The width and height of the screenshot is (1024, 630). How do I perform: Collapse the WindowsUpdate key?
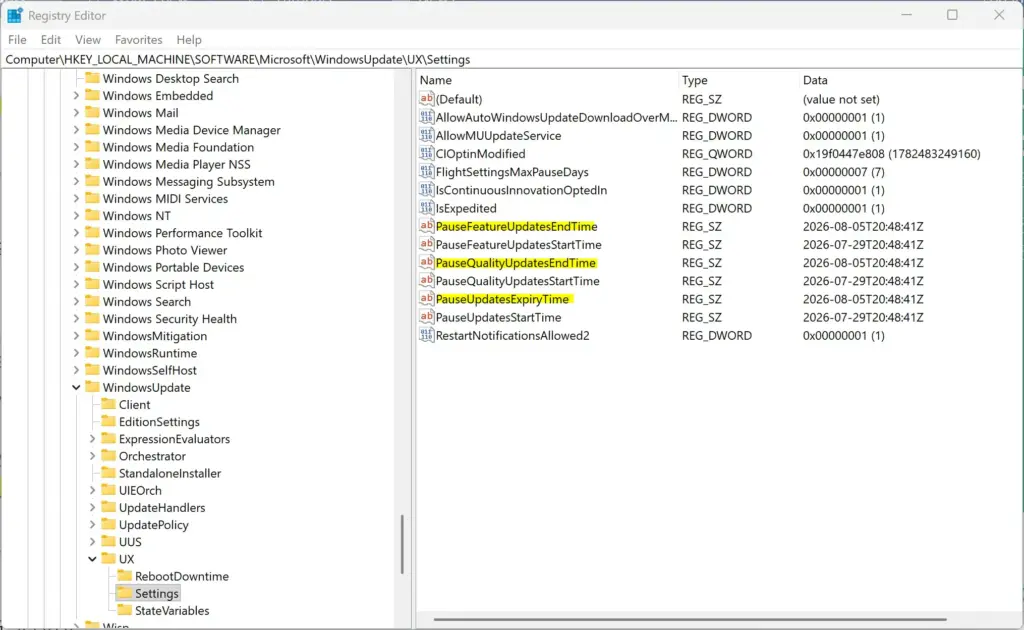(76, 387)
